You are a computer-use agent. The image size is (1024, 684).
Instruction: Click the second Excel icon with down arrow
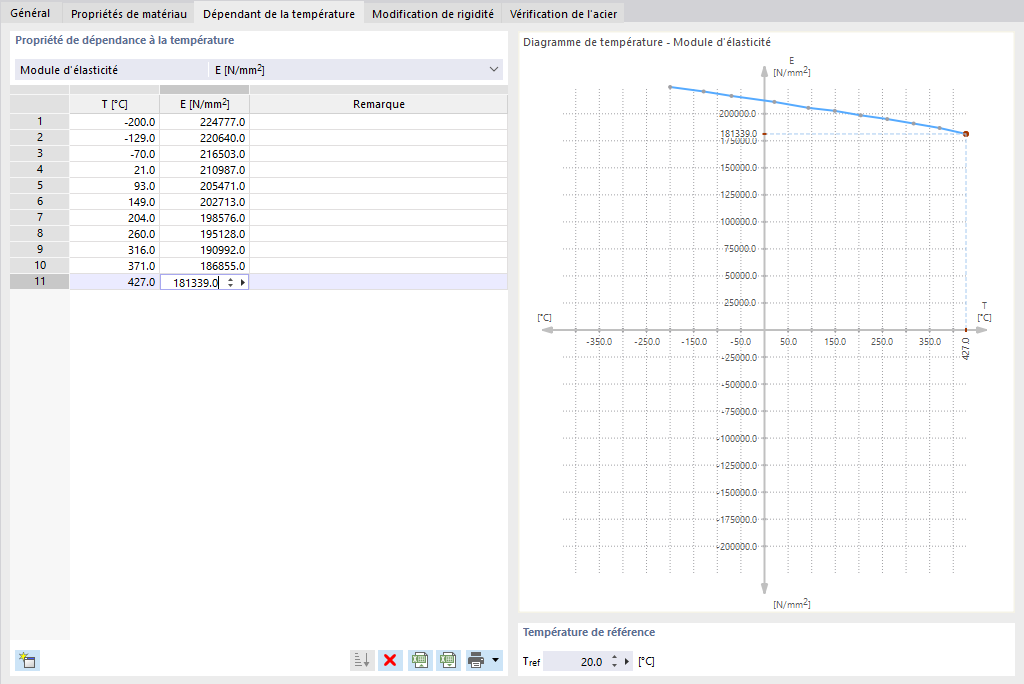pos(448,660)
